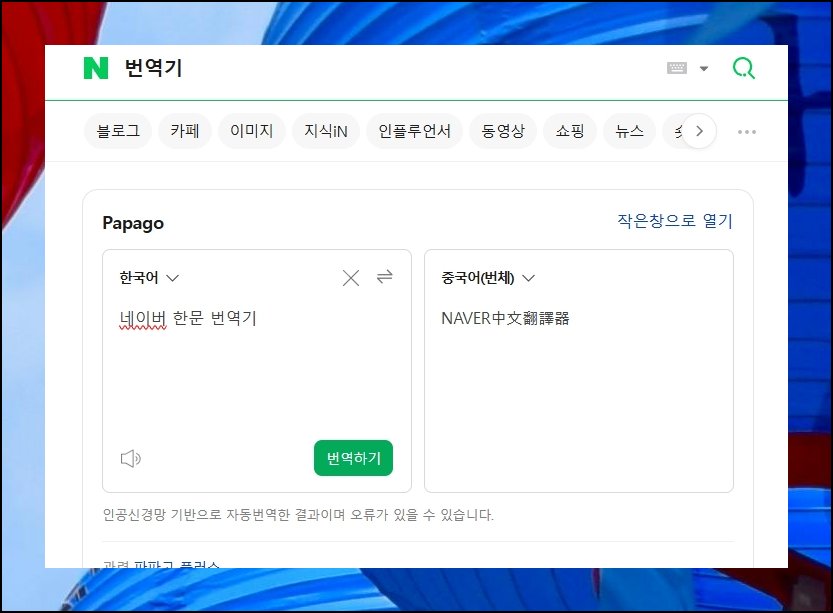Image resolution: width=833 pixels, height=613 pixels.
Task: Open the 한국어 source language dropdown
Action: (x=149, y=277)
